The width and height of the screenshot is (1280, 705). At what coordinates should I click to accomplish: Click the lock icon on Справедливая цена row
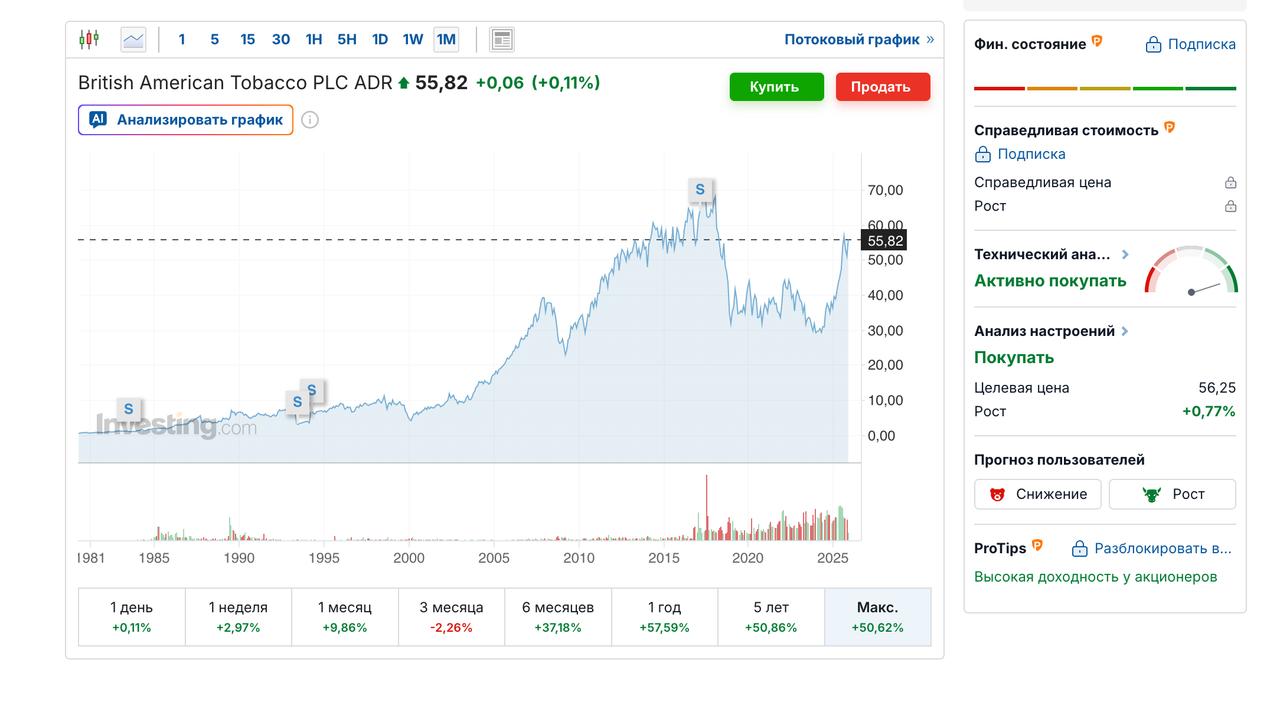click(x=1231, y=183)
